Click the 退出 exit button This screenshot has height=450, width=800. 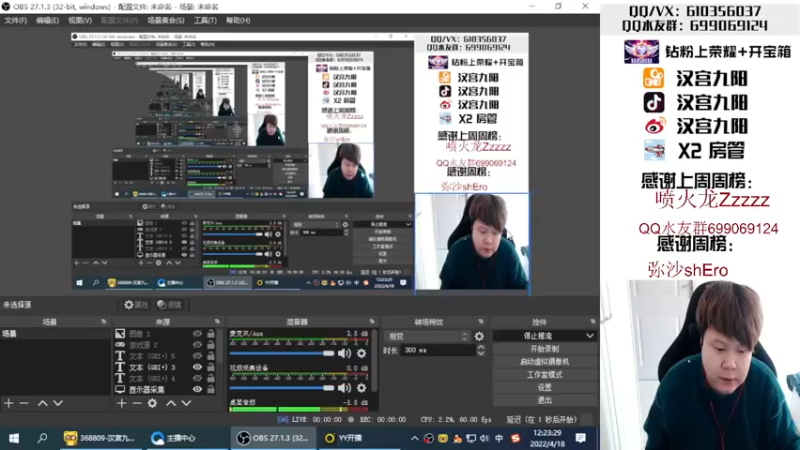(545, 400)
